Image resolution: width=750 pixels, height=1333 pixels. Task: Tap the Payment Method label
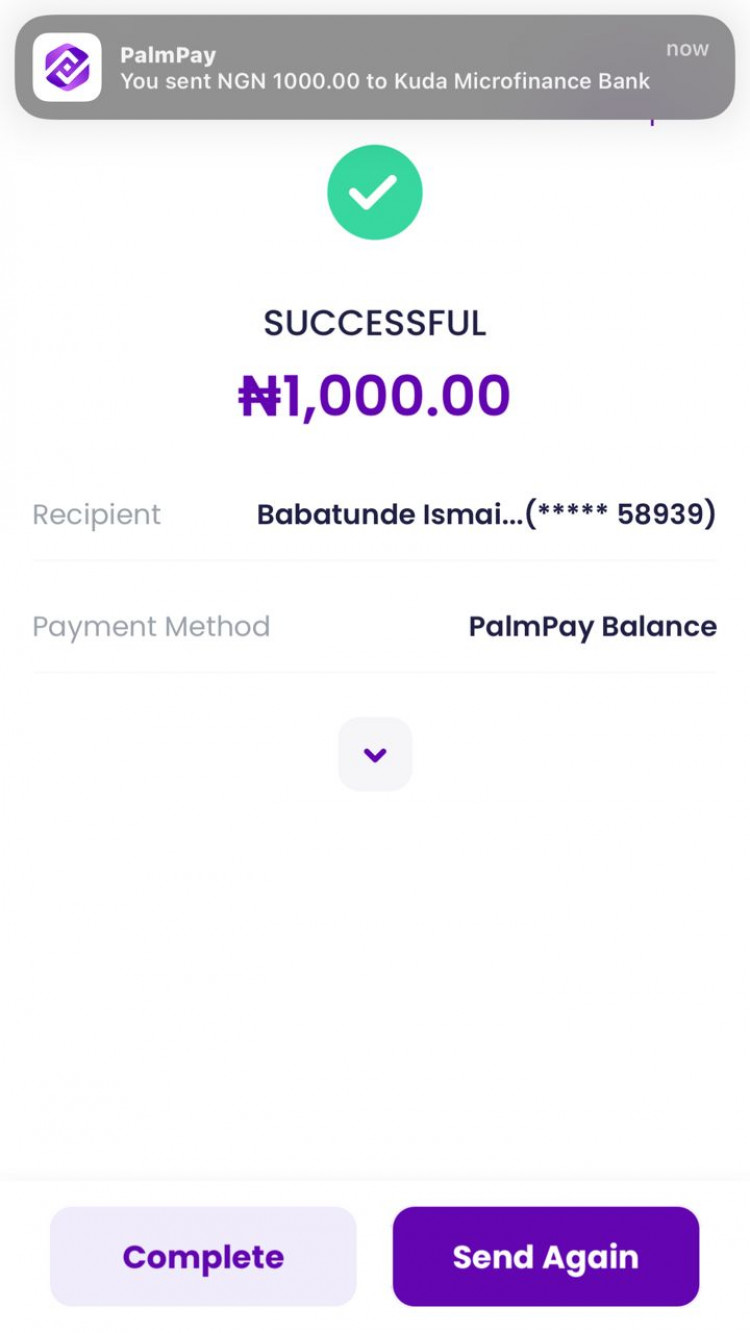(151, 627)
